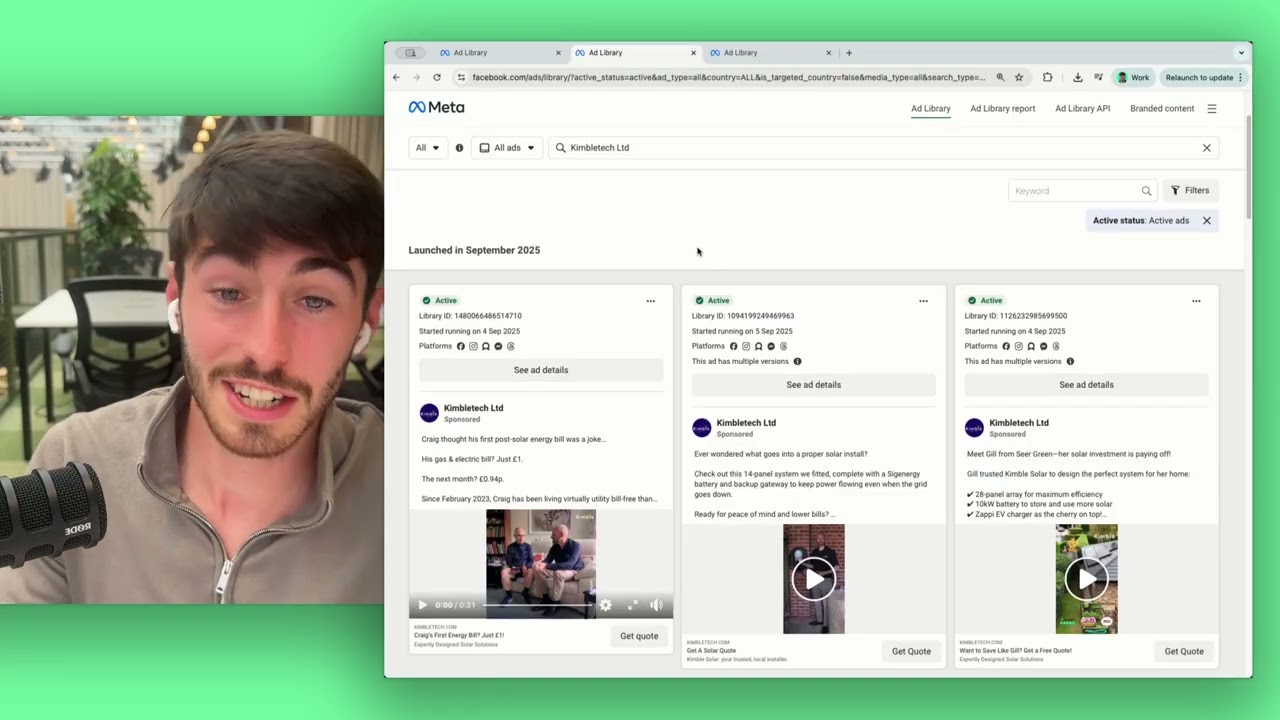Click the keyword search magnifier icon
This screenshot has height=720, width=1280.
pyautogui.click(x=1146, y=191)
